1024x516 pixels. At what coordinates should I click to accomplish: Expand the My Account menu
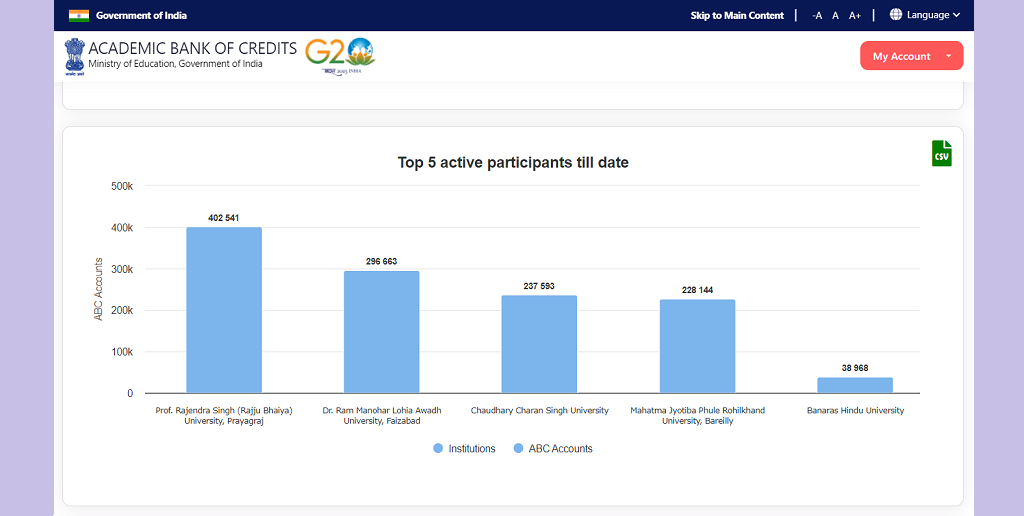912,56
